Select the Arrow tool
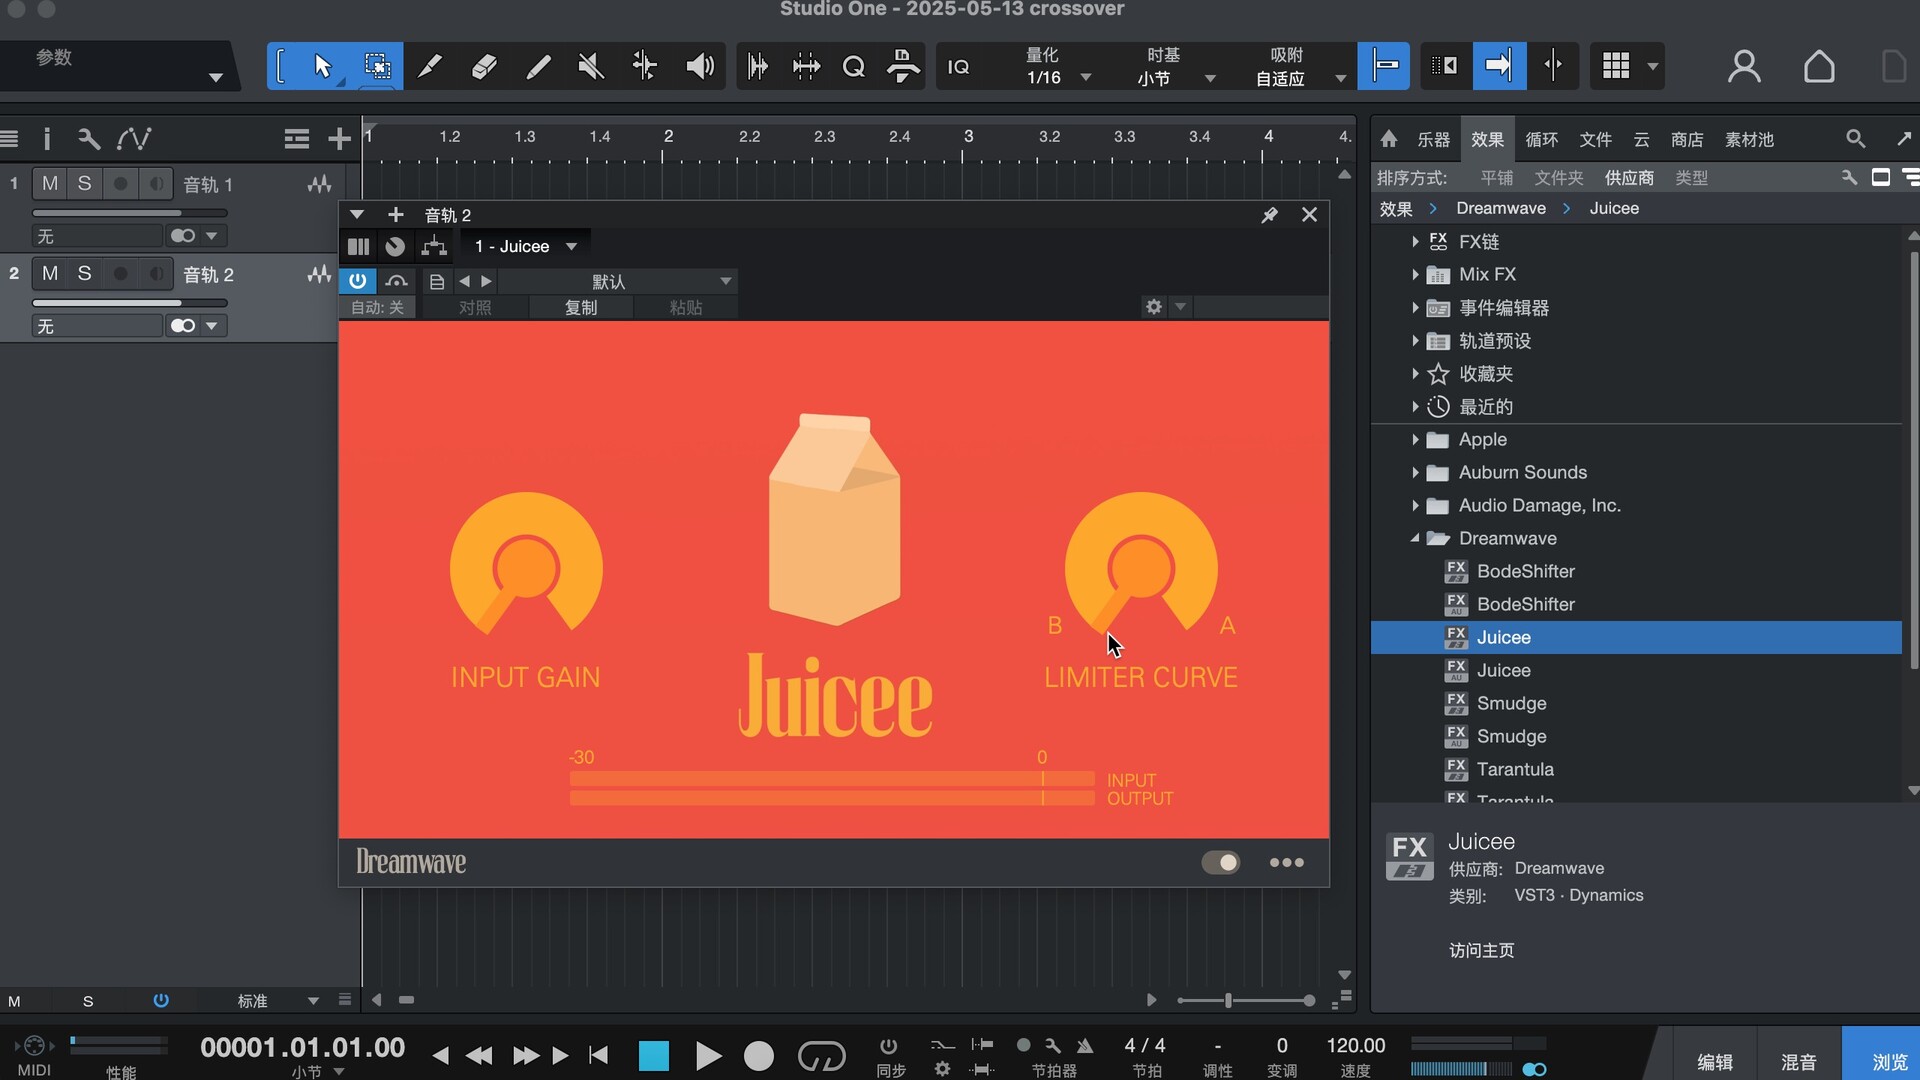Viewport: 1920px width, 1080px height. click(322, 66)
